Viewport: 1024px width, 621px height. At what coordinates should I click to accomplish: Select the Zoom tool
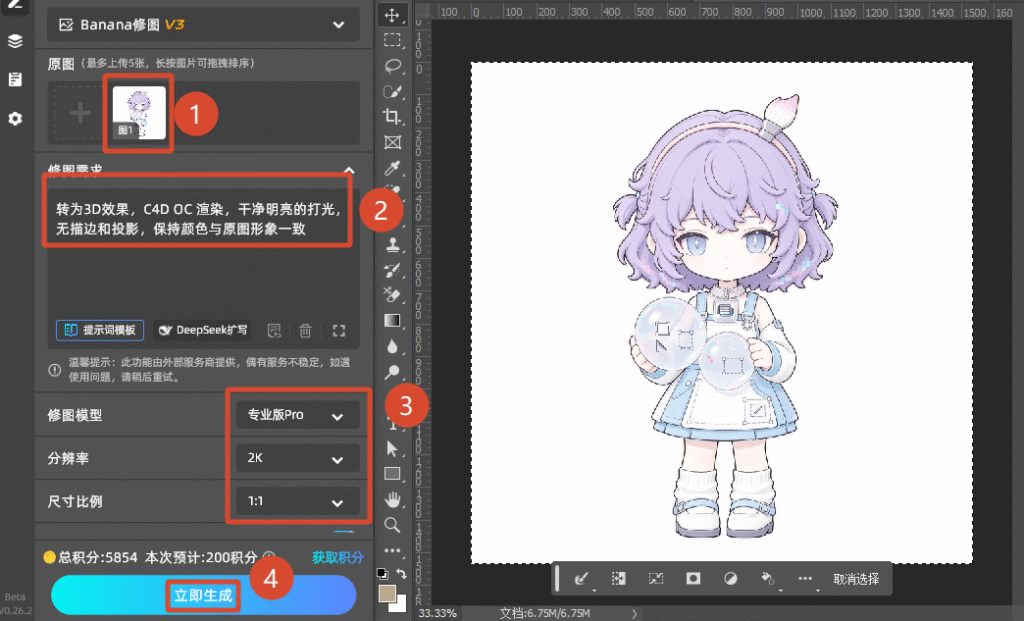pos(392,525)
